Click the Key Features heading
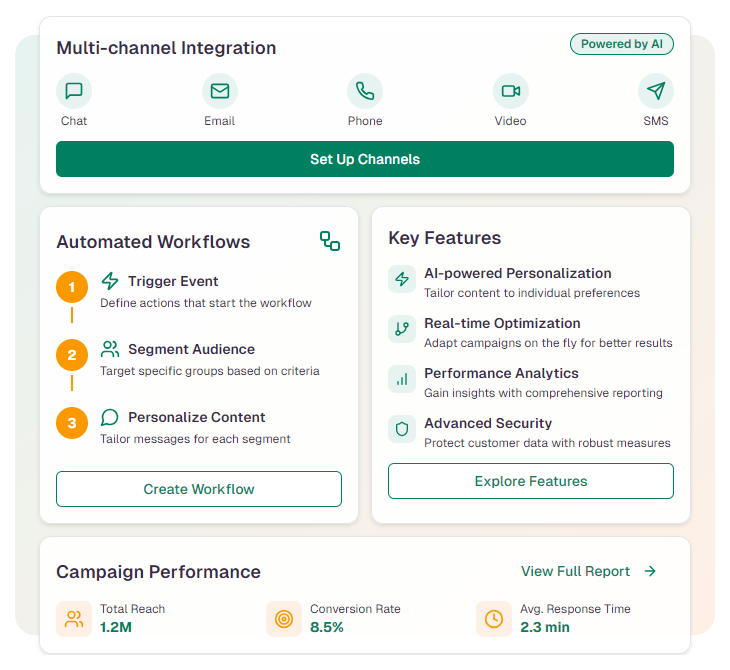 [x=445, y=238]
